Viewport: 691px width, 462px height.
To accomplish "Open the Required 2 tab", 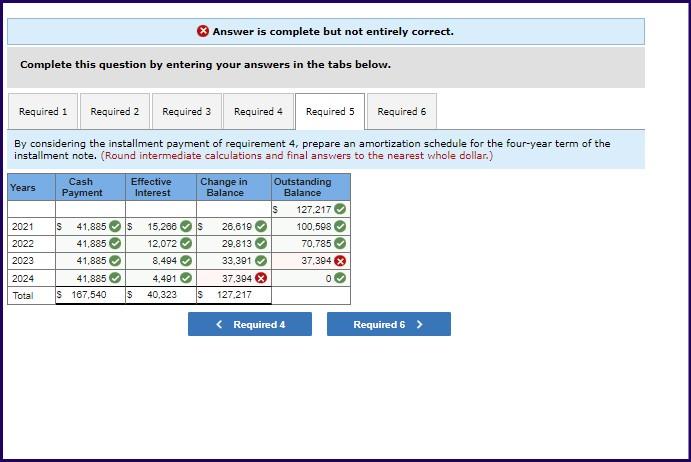I will [115, 111].
